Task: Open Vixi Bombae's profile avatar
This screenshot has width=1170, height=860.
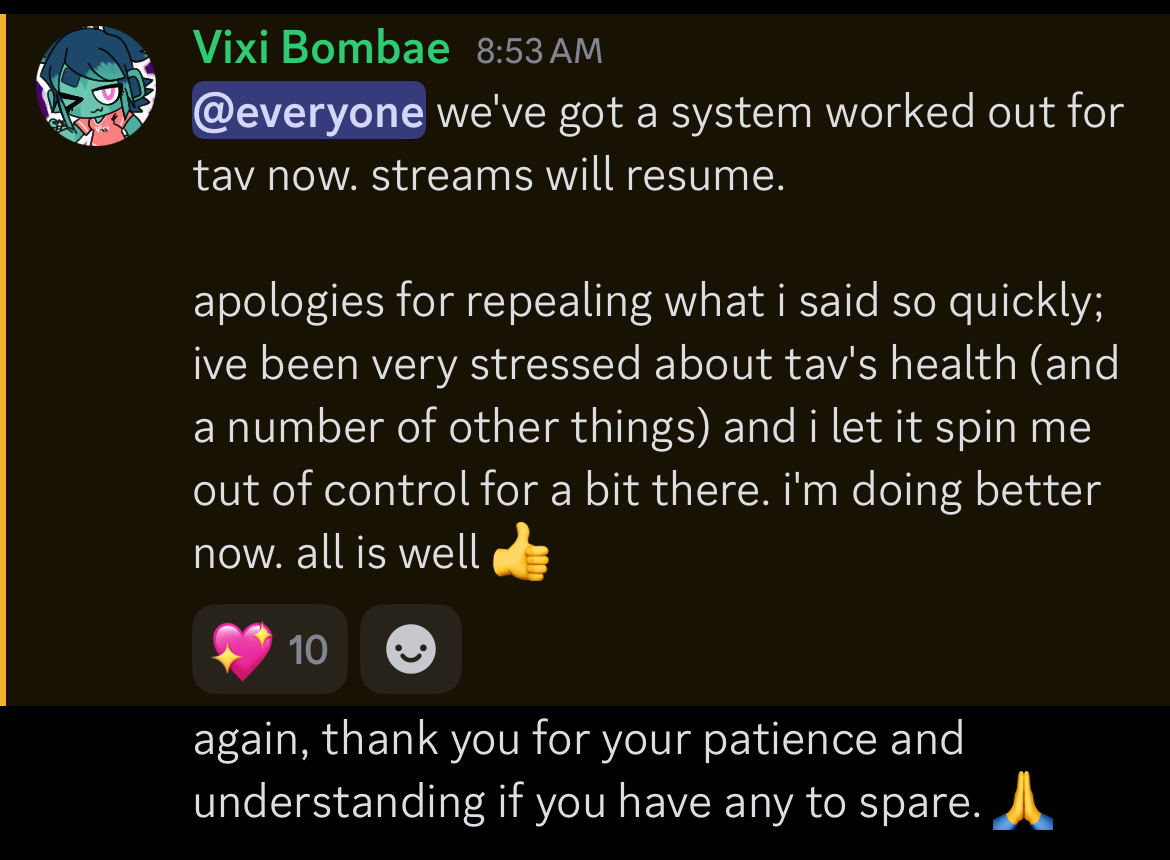Action: pyautogui.click(x=96, y=86)
